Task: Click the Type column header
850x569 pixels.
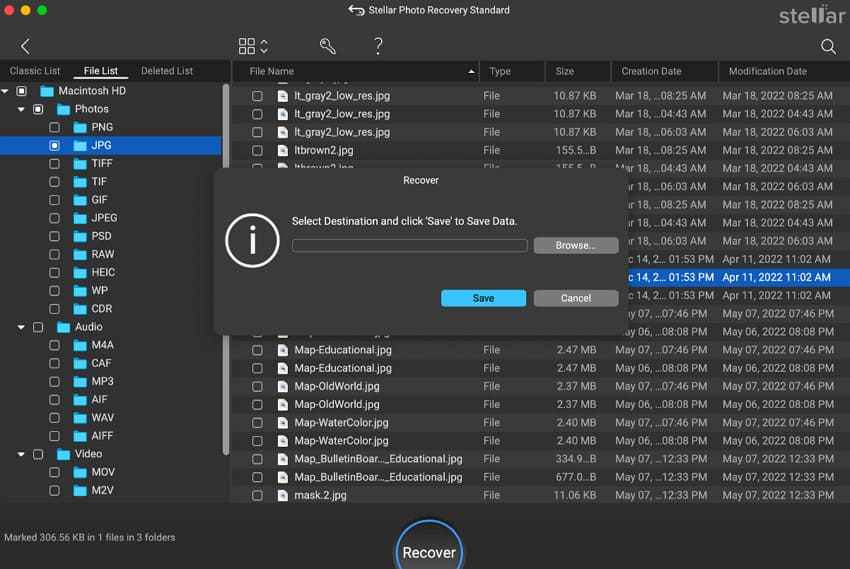Action: point(512,72)
